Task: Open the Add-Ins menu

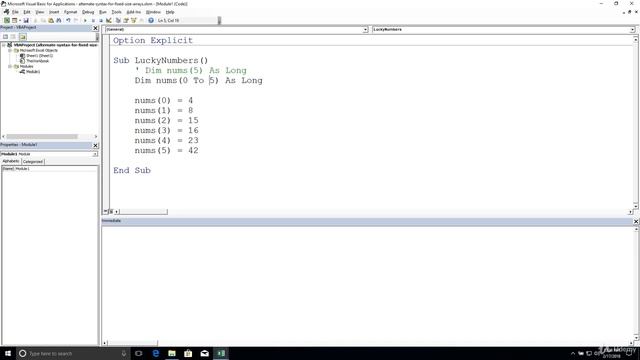Action: tap(133, 12)
